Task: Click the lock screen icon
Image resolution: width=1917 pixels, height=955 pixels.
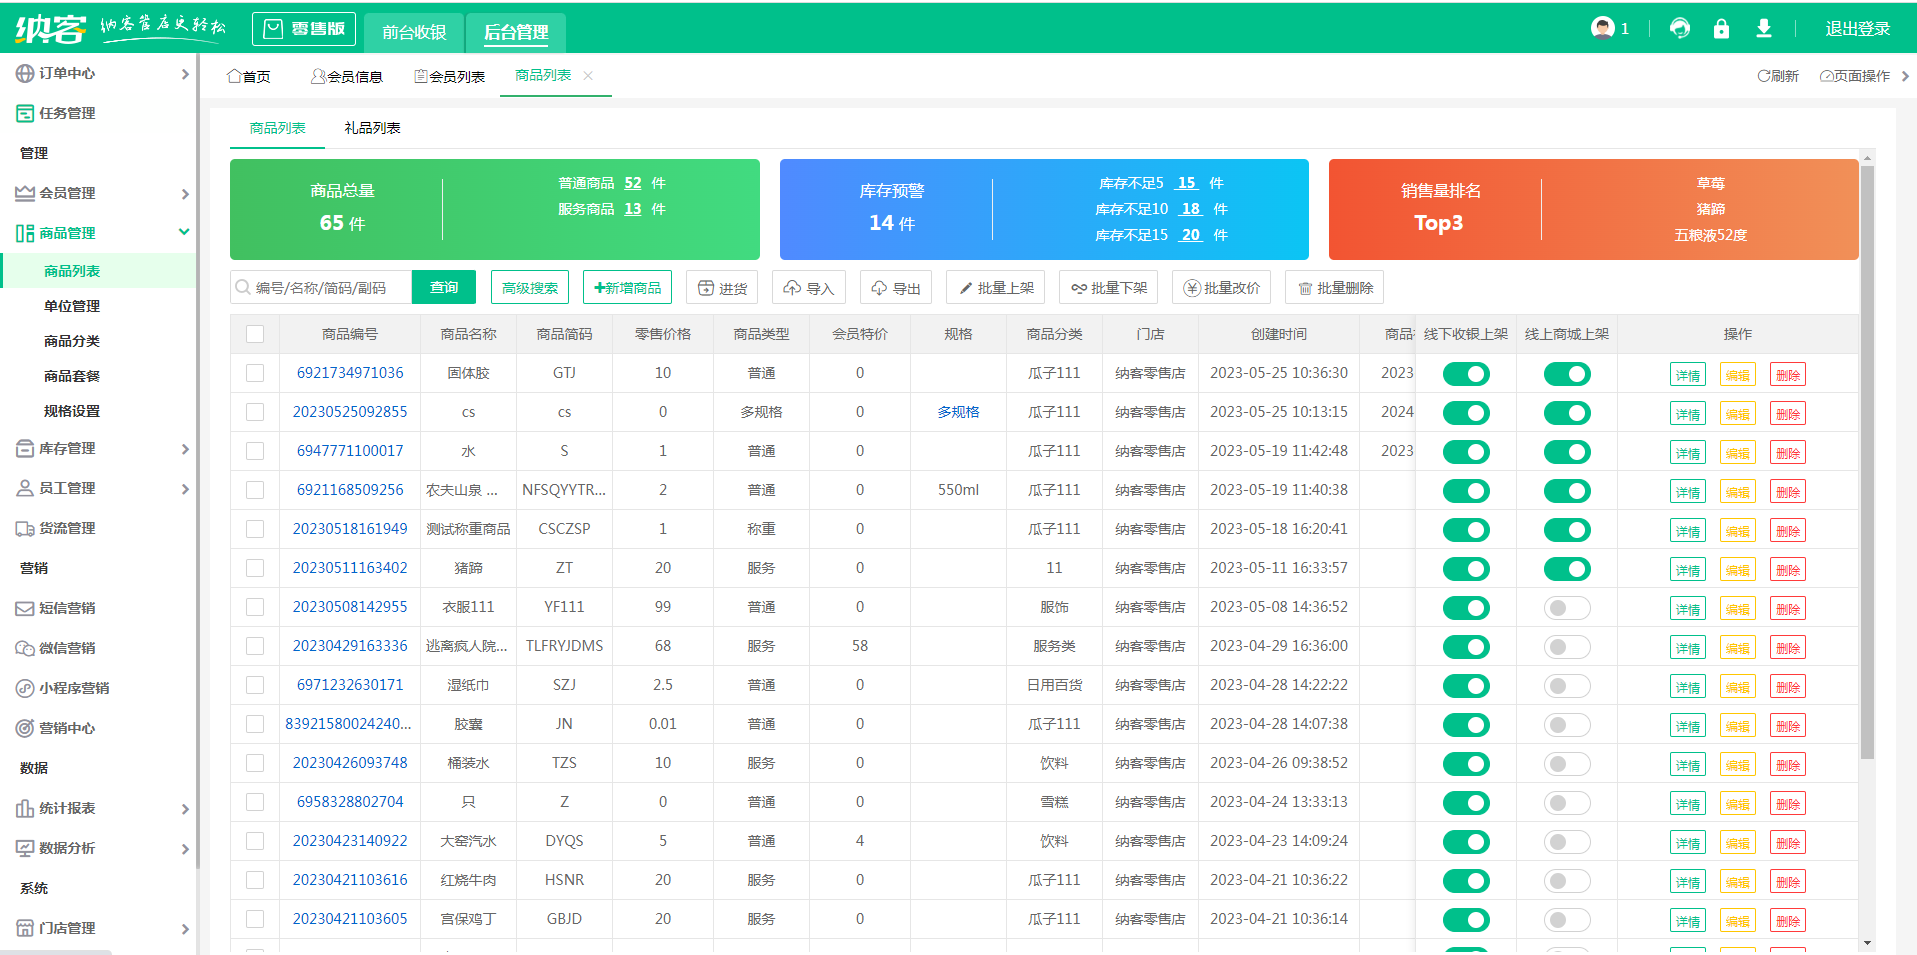Action: click(x=1721, y=28)
